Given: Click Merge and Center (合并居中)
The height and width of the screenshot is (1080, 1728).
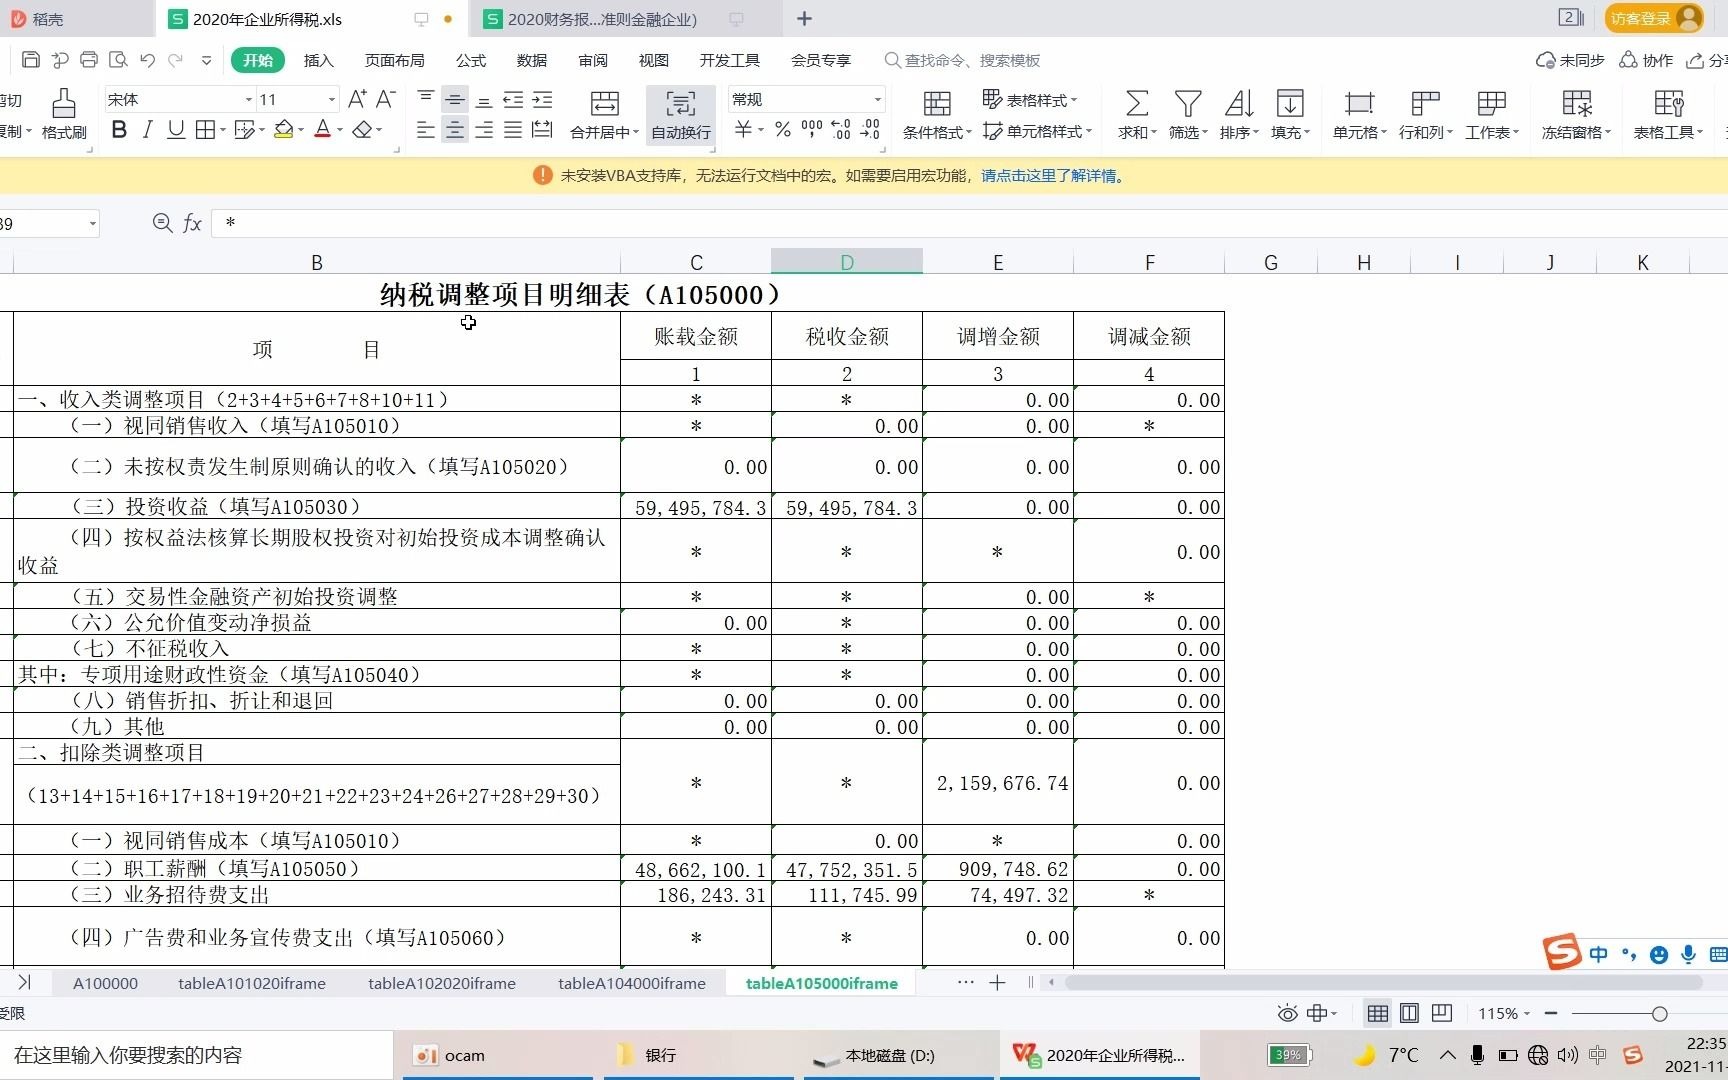Looking at the screenshot, I should (x=603, y=114).
